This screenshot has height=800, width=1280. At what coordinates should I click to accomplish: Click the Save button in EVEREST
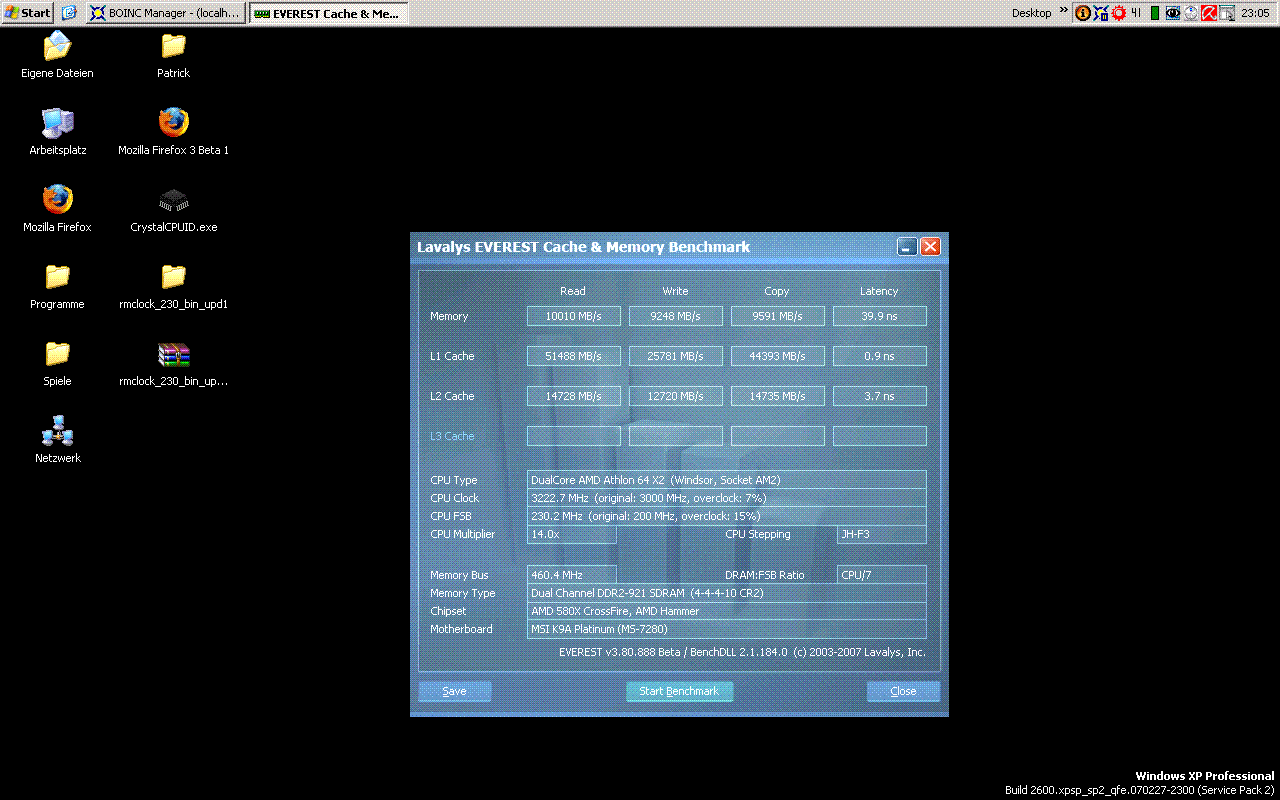tap(454, 691)
